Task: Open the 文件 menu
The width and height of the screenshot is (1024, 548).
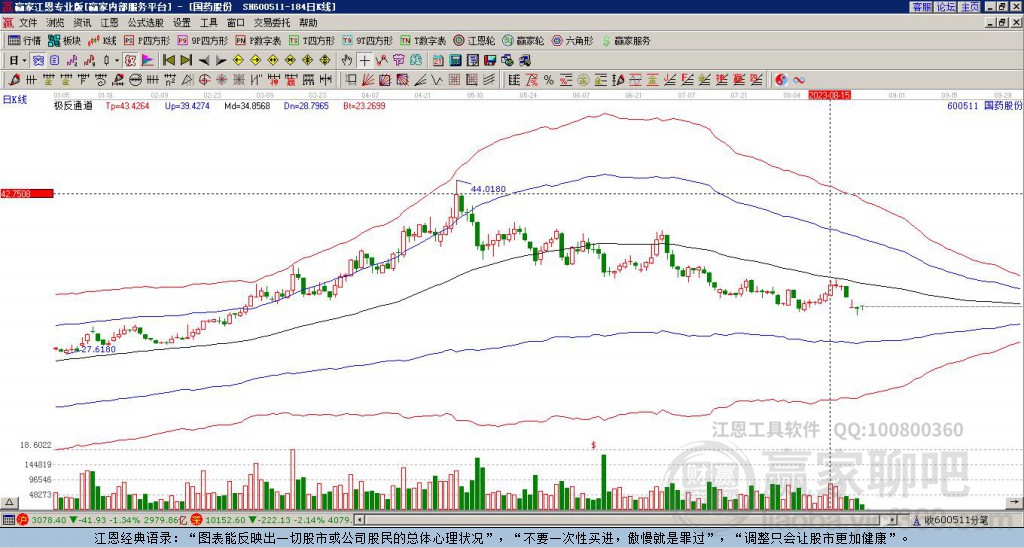Action: 27,23
